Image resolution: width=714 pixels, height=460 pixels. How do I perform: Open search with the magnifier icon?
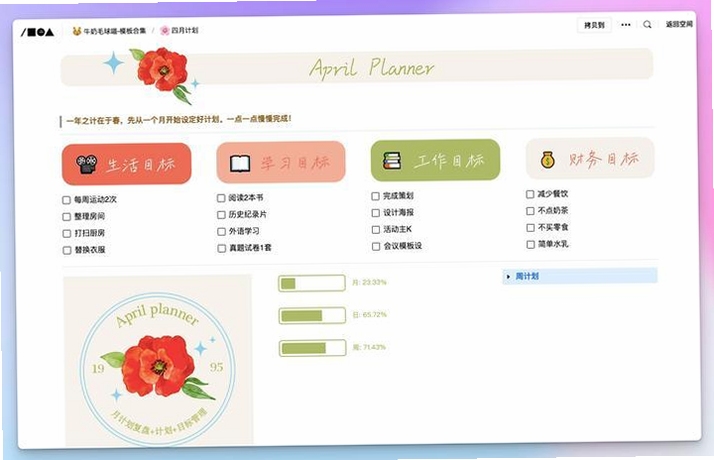click(x=647, y=25)
